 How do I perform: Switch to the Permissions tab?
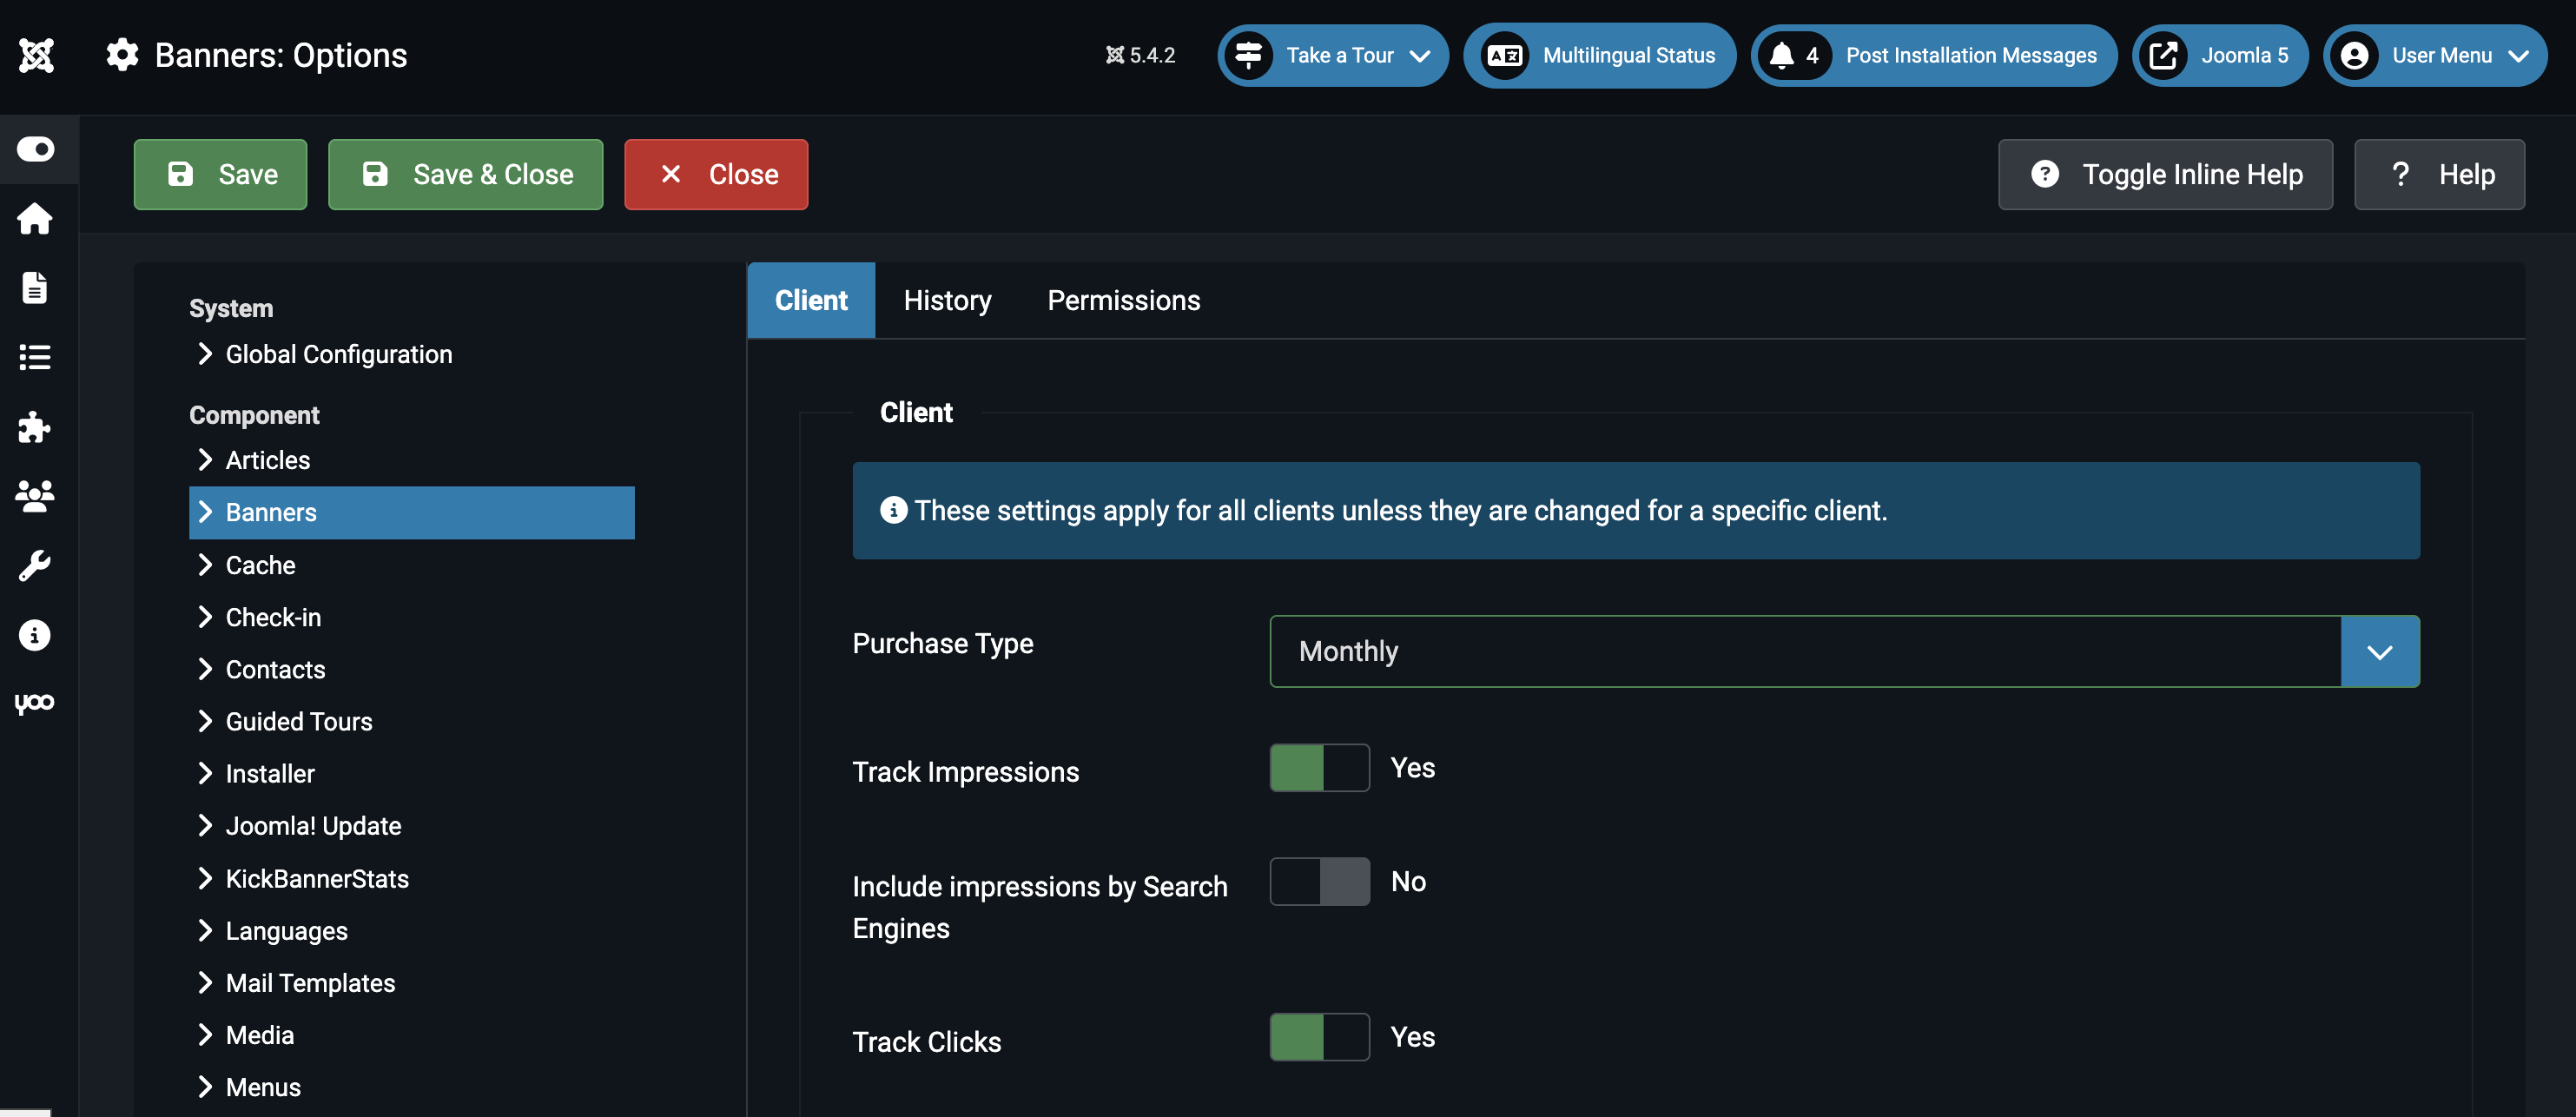pos(1123,301)
